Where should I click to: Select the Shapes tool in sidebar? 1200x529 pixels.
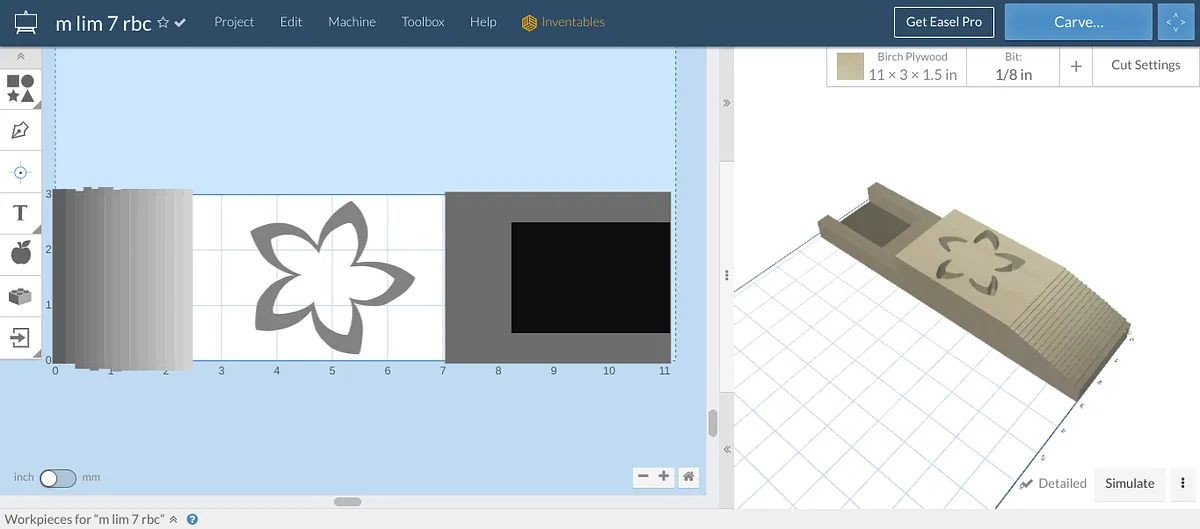[x=20, y=88]
